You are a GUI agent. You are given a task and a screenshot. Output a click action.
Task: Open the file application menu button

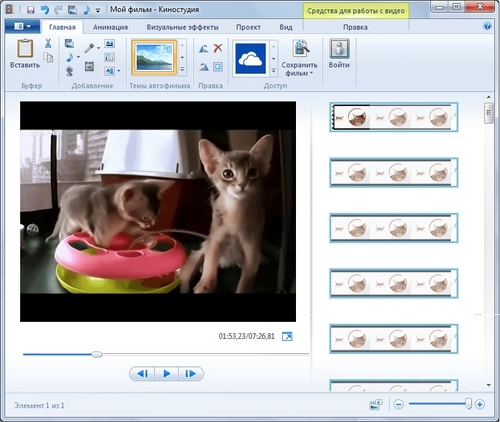tap(22, 26)
